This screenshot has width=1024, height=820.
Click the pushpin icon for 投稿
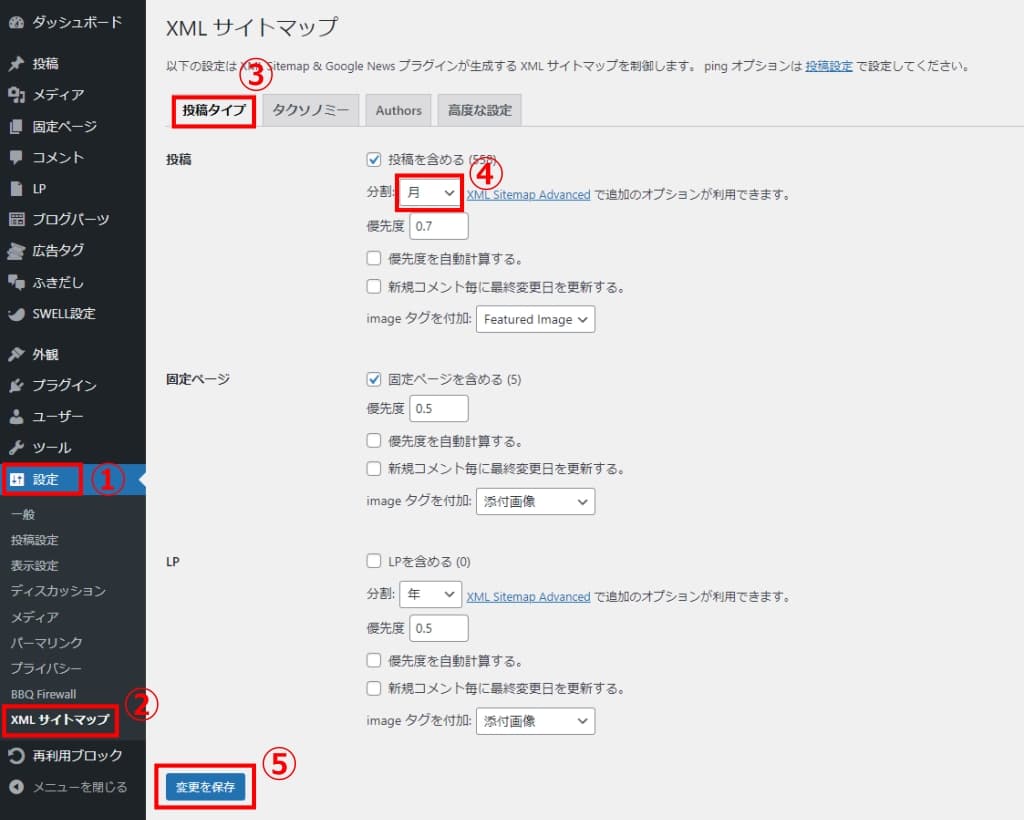click(16, 63)
